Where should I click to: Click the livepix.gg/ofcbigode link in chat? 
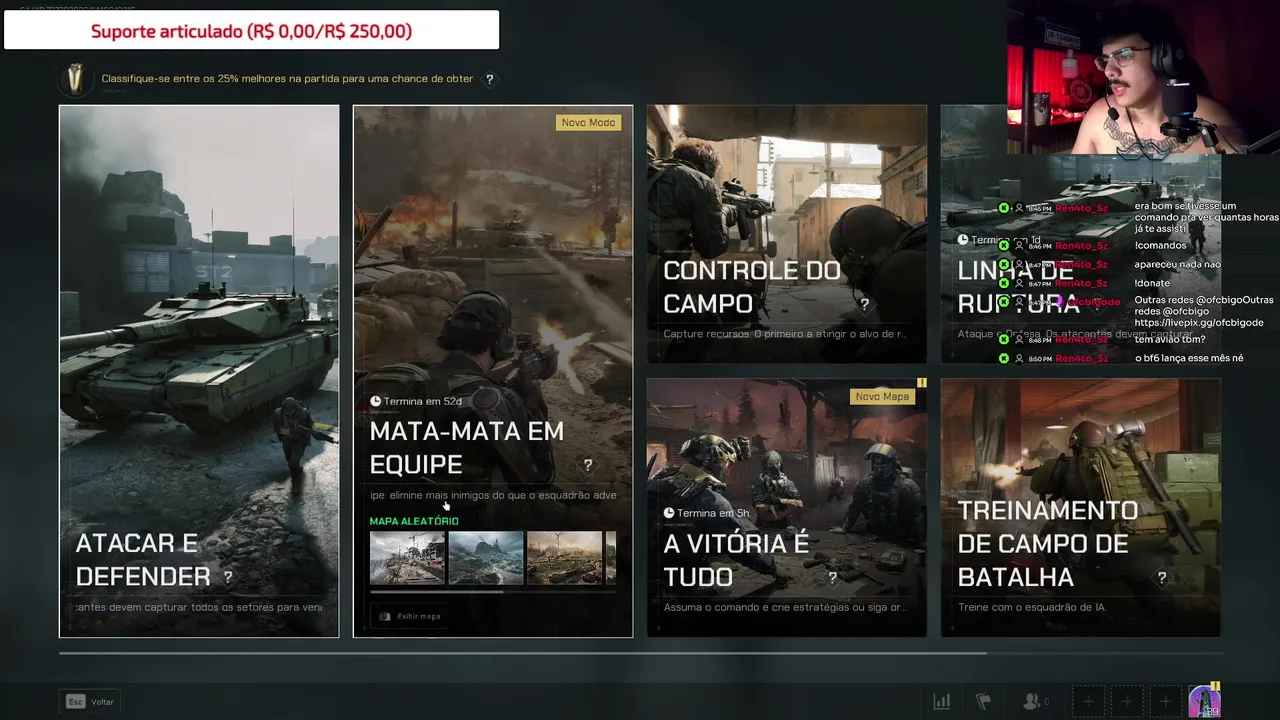point(1198,323)
